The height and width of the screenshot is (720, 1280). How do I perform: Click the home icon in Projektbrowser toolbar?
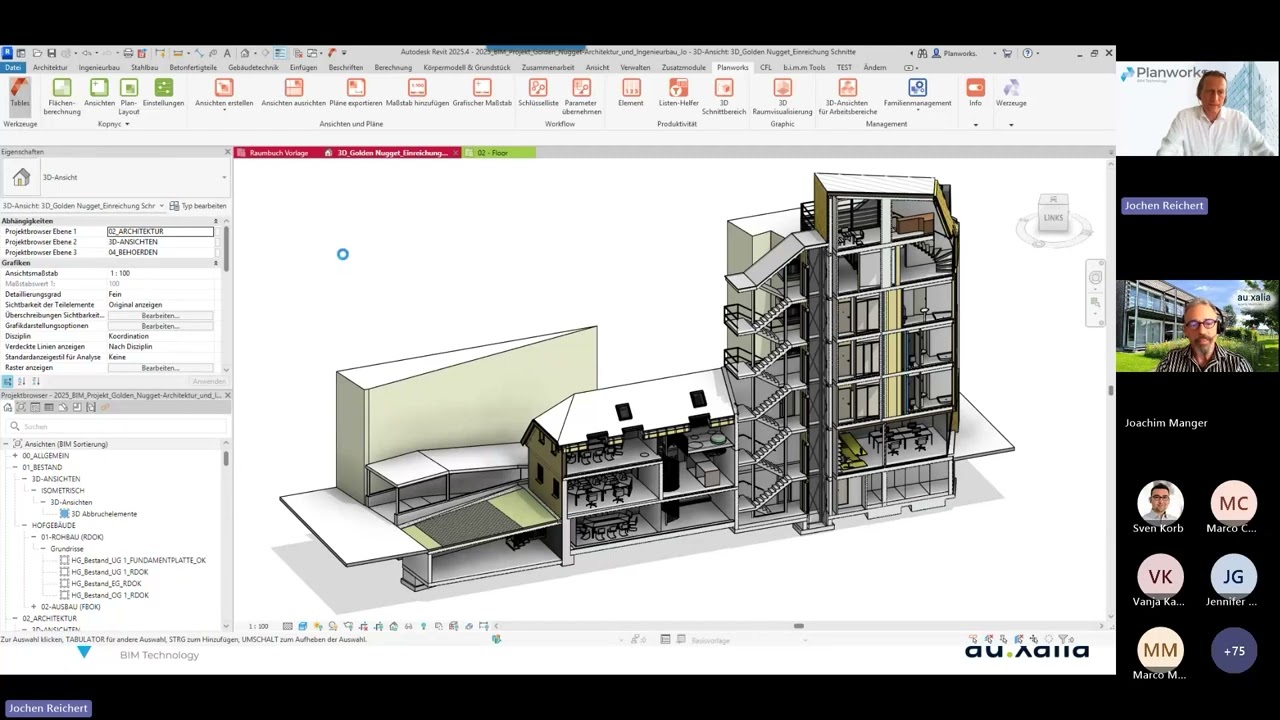tap(7, 407)
